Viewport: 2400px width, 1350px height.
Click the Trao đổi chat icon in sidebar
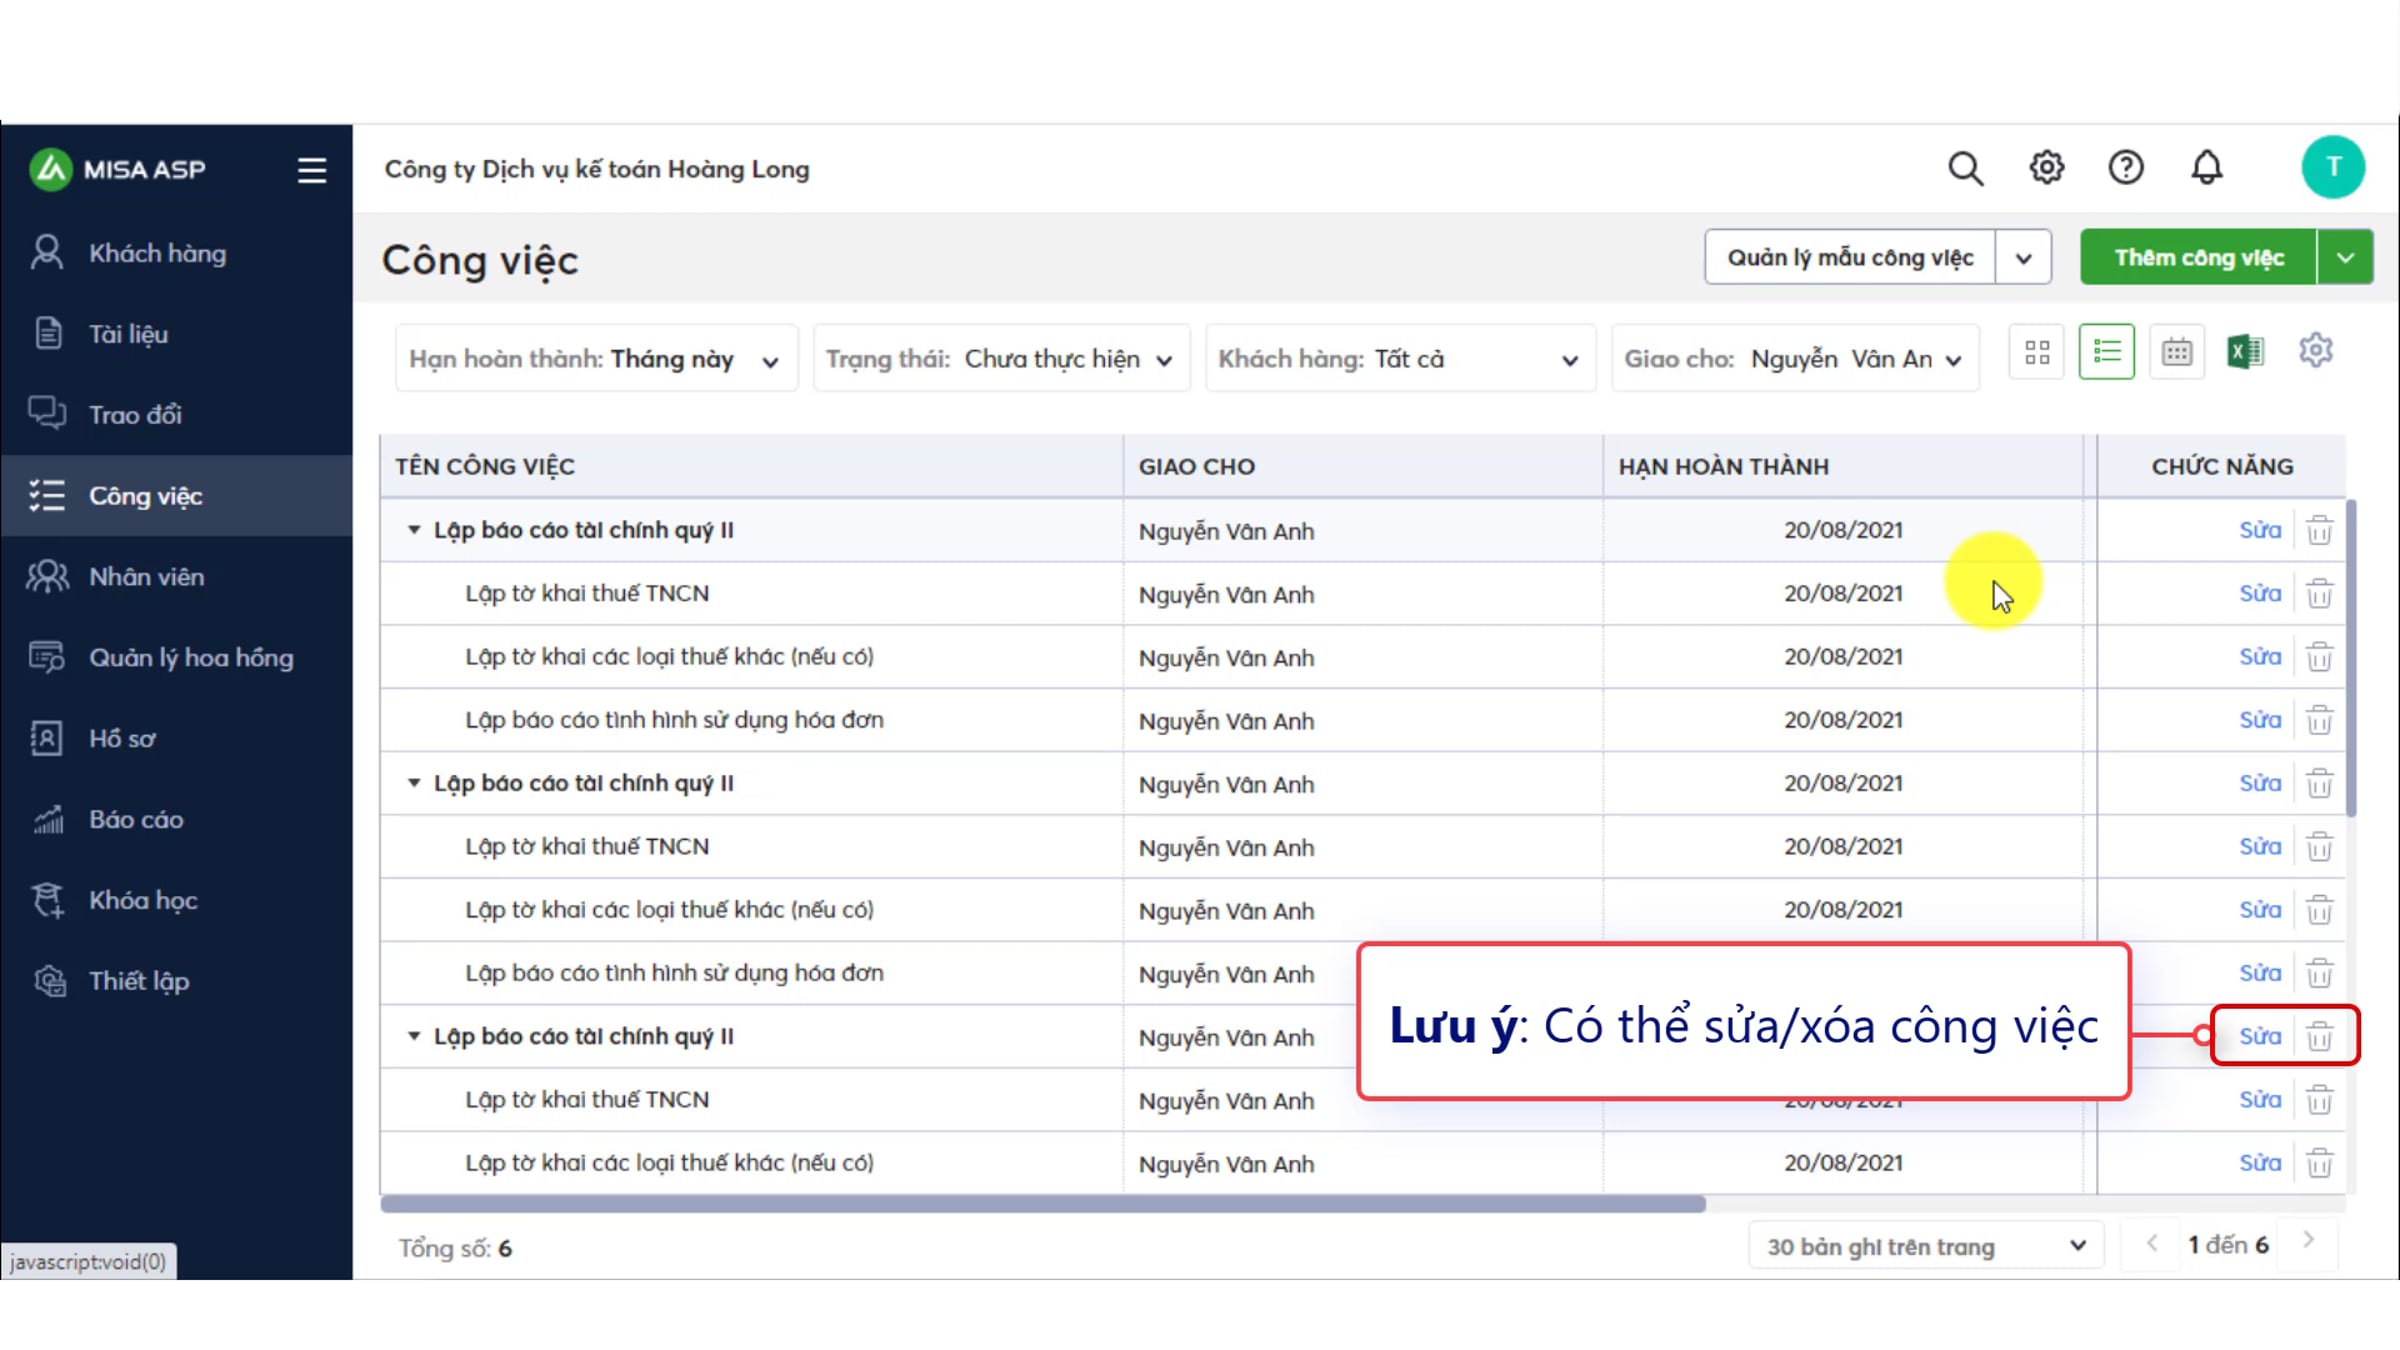(x=47, y=414)
